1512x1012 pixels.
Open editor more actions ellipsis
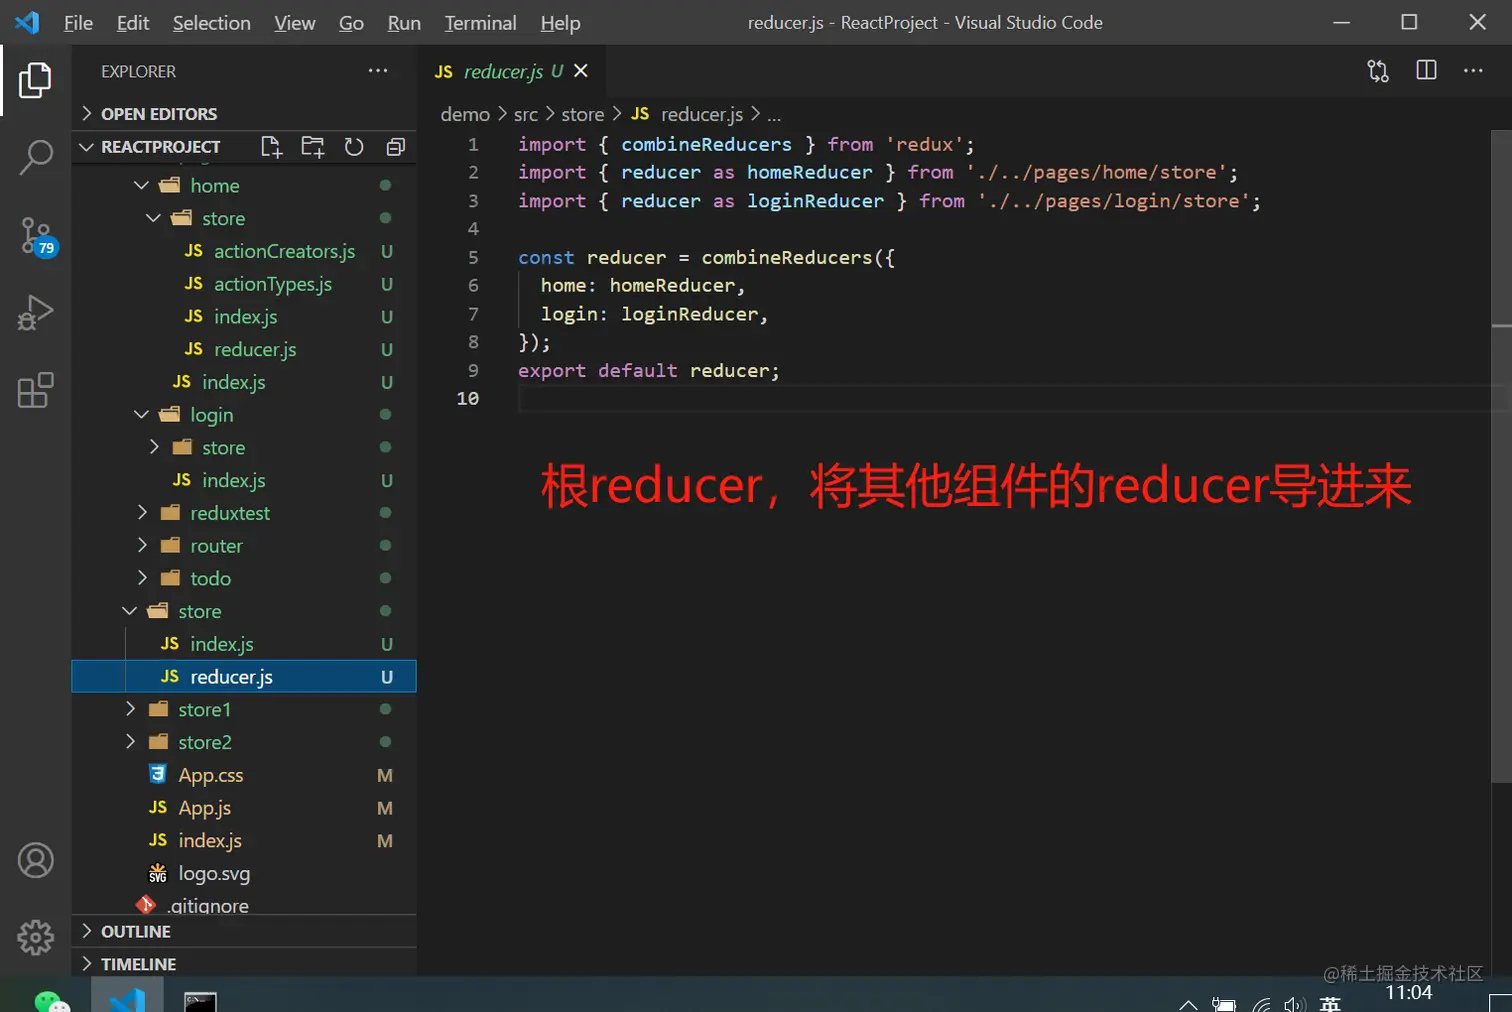1473,71
